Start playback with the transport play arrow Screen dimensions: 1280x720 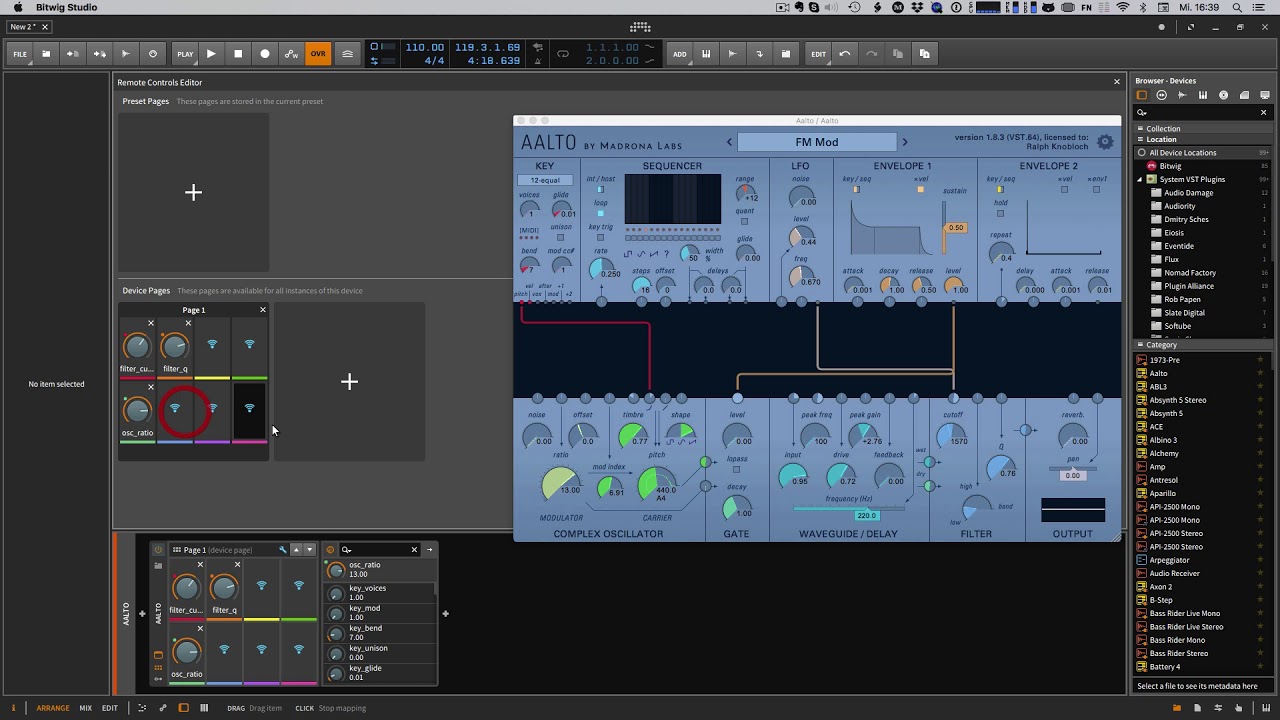pos(211,54)
